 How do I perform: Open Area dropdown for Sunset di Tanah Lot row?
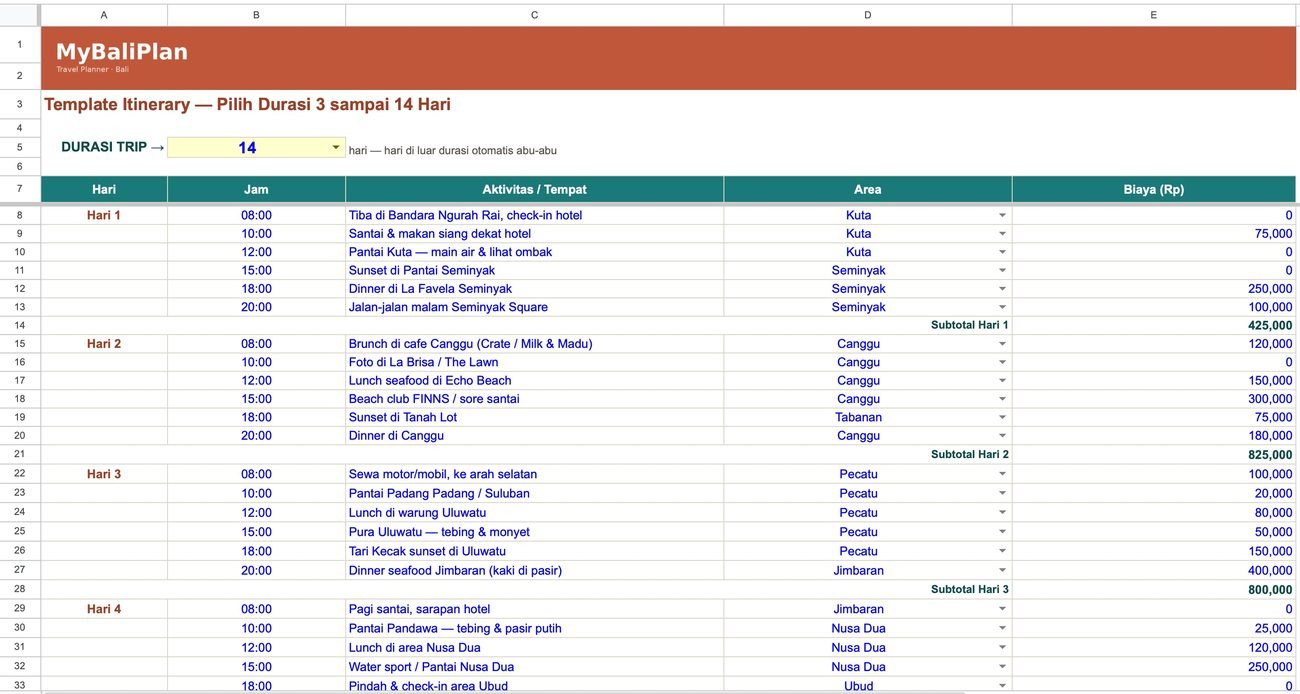pyautogui.click(x=1002, y=417)
